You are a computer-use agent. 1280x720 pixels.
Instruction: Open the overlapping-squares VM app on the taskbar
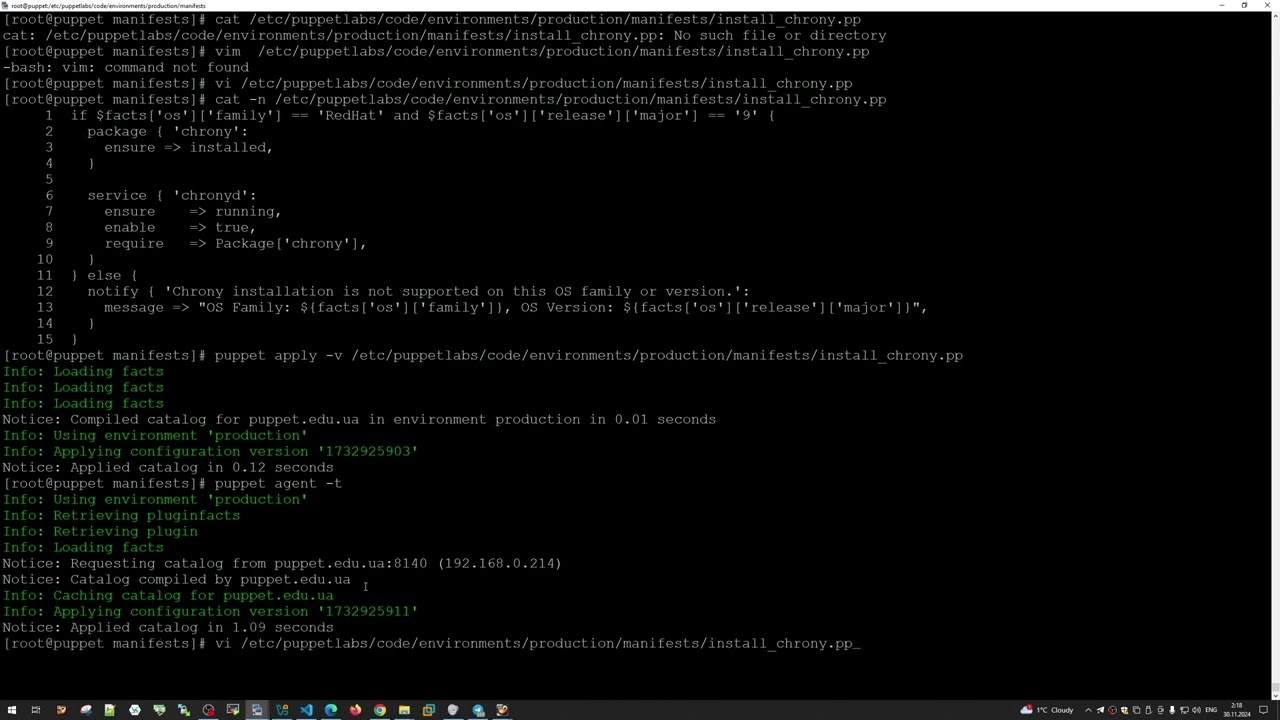point(429,710)
